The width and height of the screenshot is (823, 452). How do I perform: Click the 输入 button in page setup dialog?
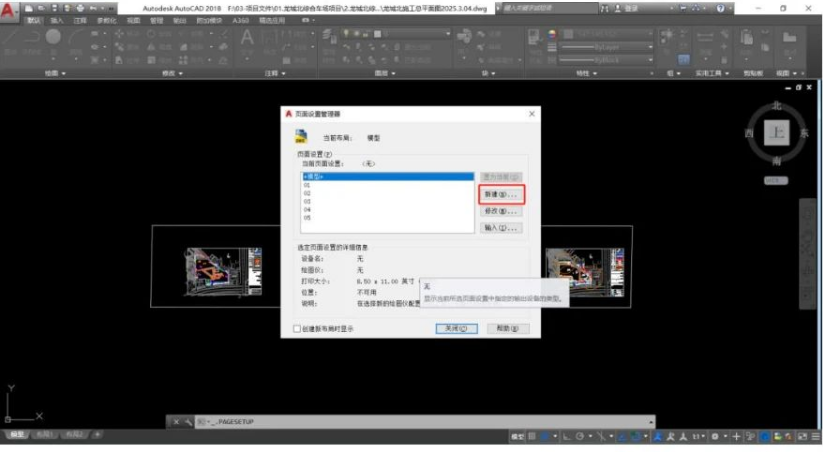tap(501, 228)
